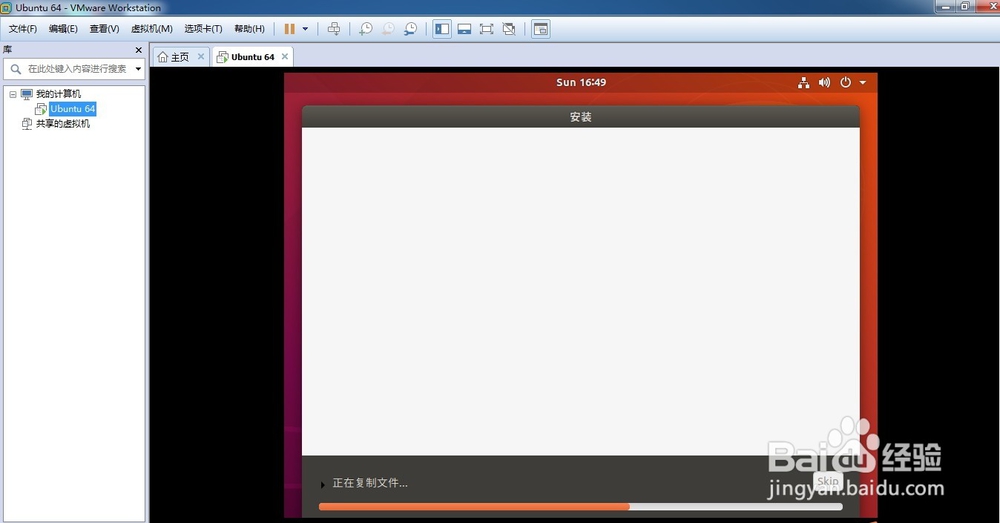Screen dimensions: 1000x523
Task: Close the 主页 tab
Action: (201, 56)
